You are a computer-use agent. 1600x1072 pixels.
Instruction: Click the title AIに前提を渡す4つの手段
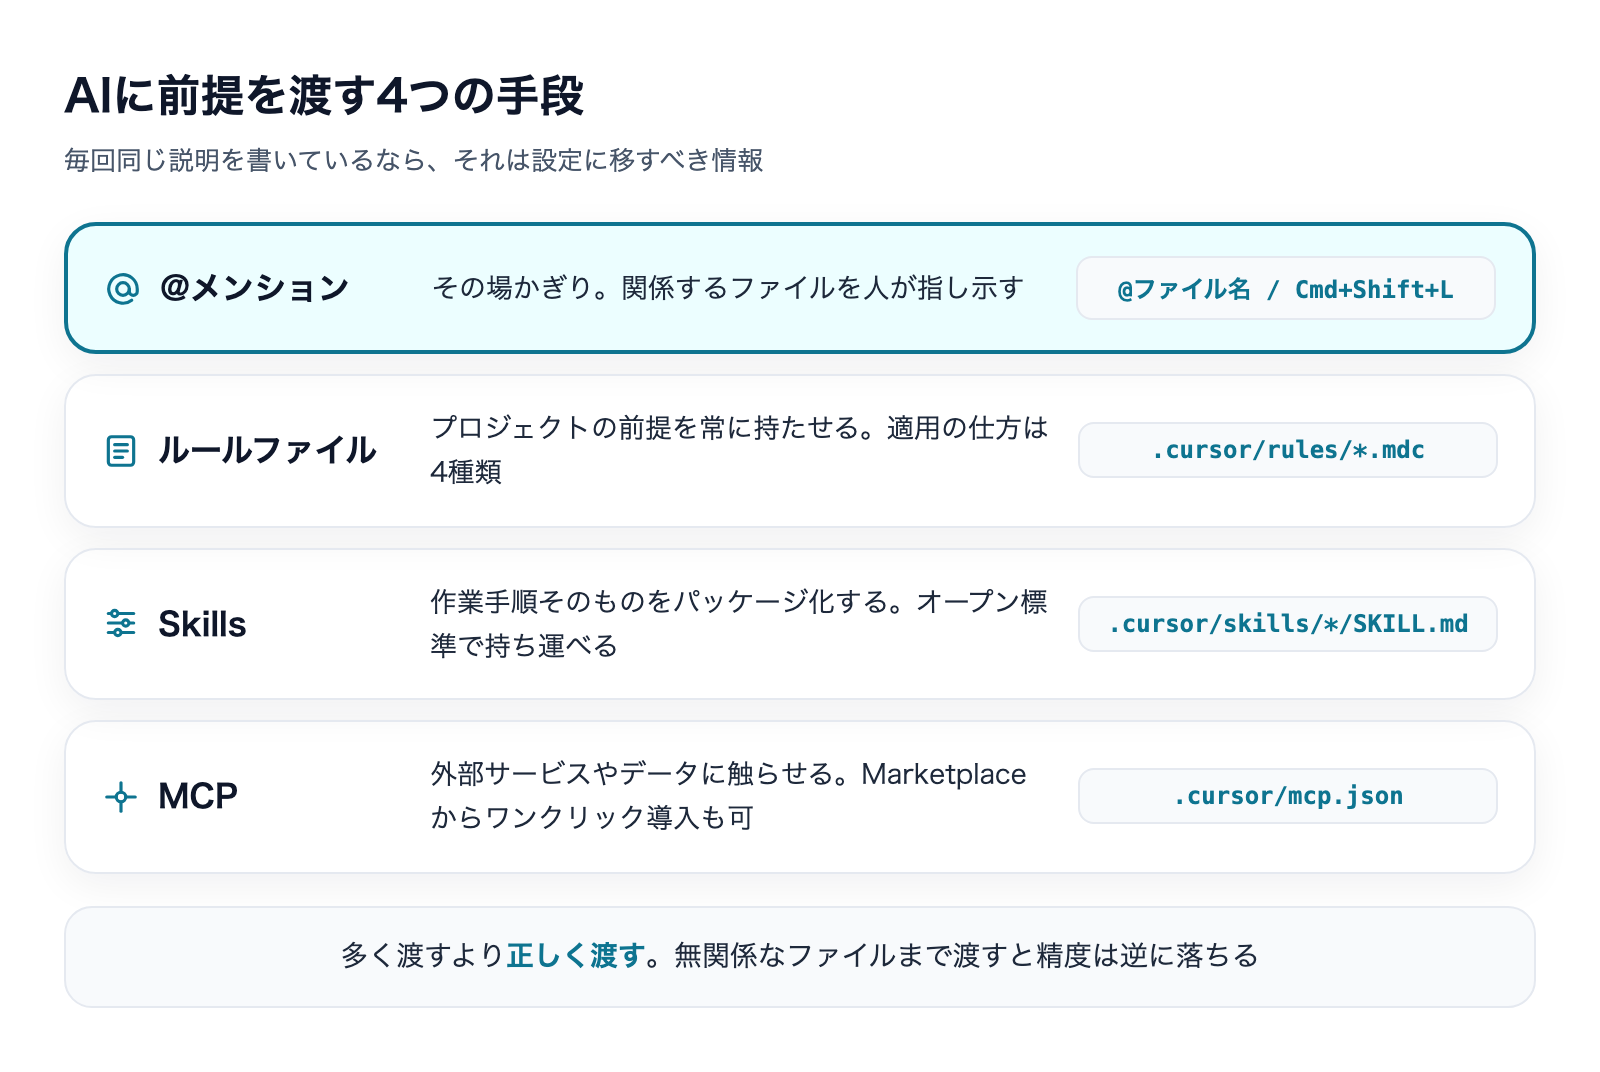tap(324, 96)
